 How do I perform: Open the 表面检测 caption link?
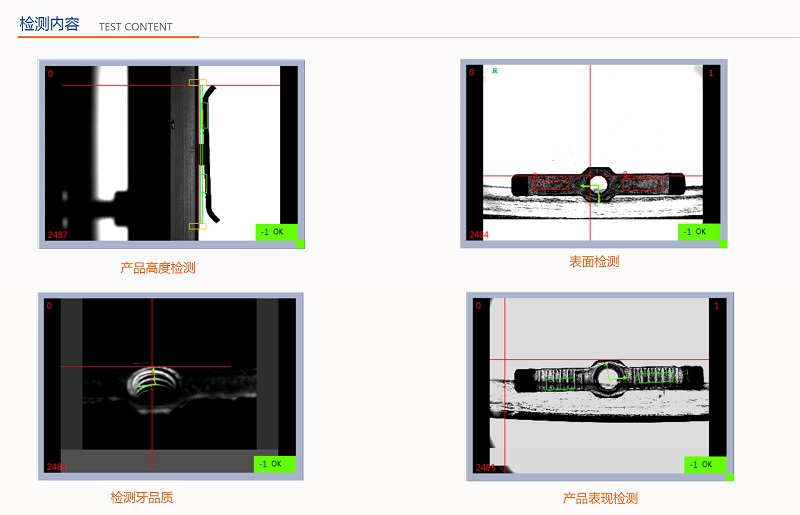594,262
